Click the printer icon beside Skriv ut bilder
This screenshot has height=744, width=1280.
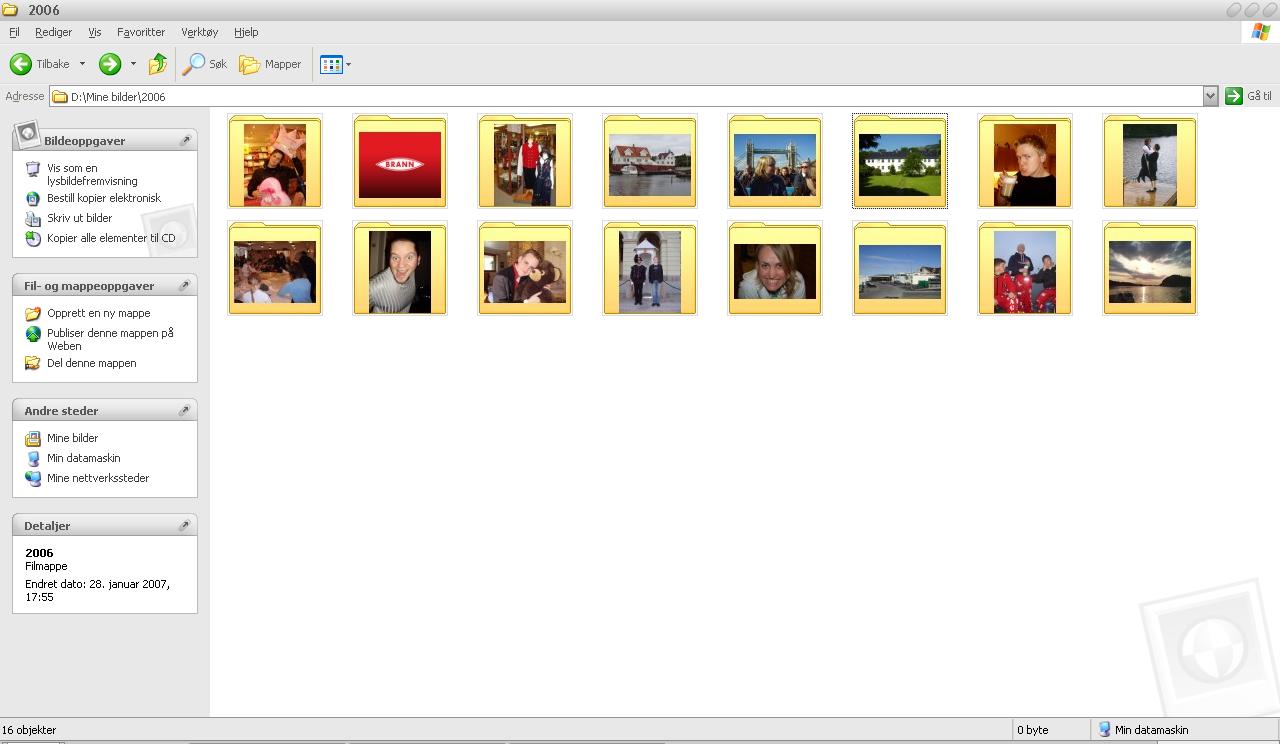coord(33,218)
